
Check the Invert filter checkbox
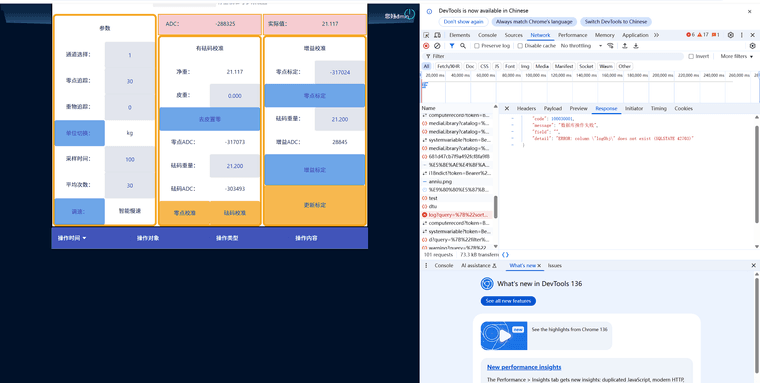tap(691, 56)
